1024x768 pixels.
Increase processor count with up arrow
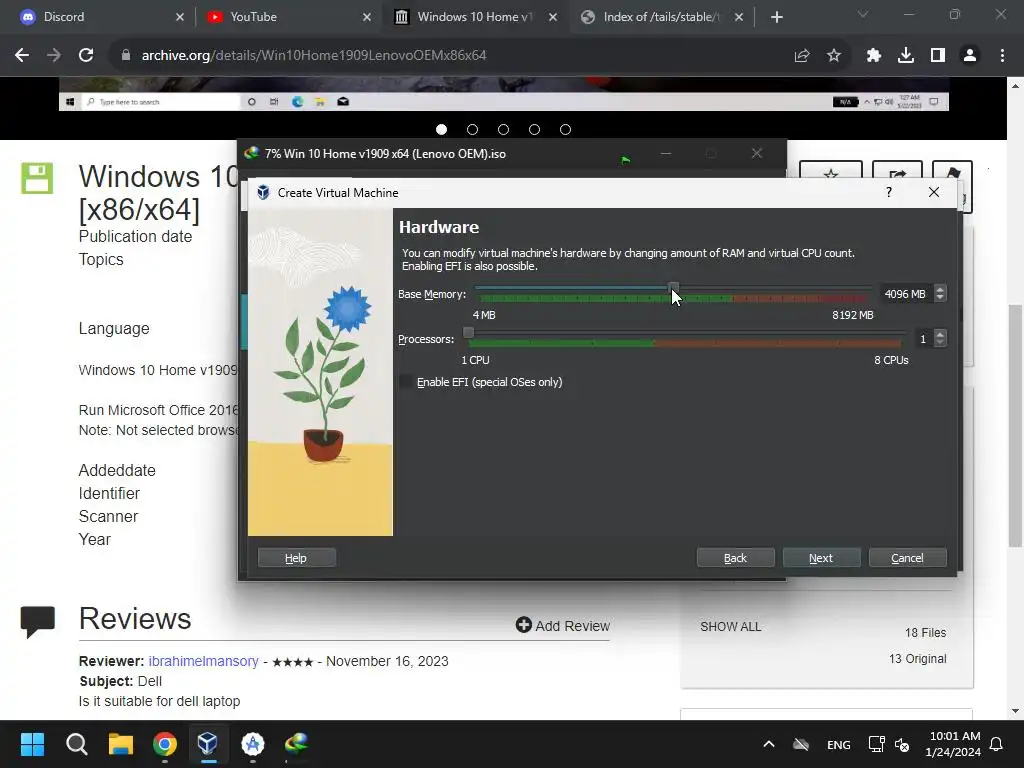point(940,334)
